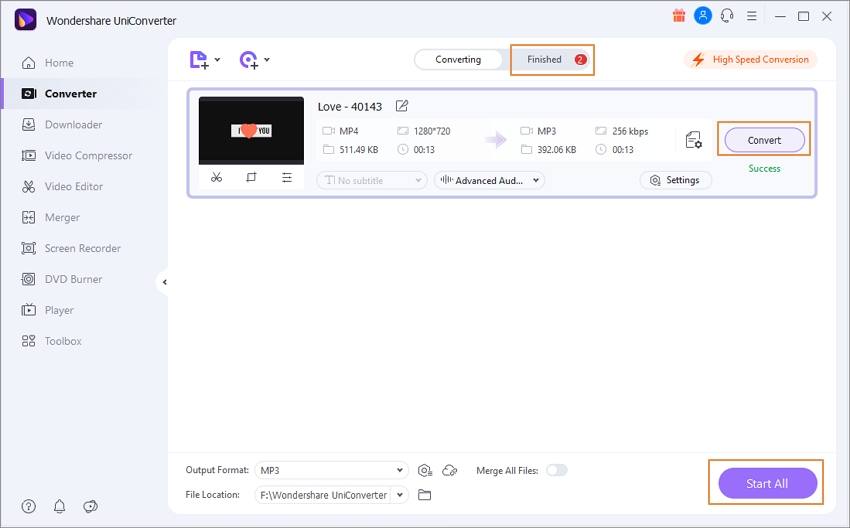This screenshot has height=528, width=850.
Task: Click the Love - 40143 file name
Action: click(x=350, y=107)
